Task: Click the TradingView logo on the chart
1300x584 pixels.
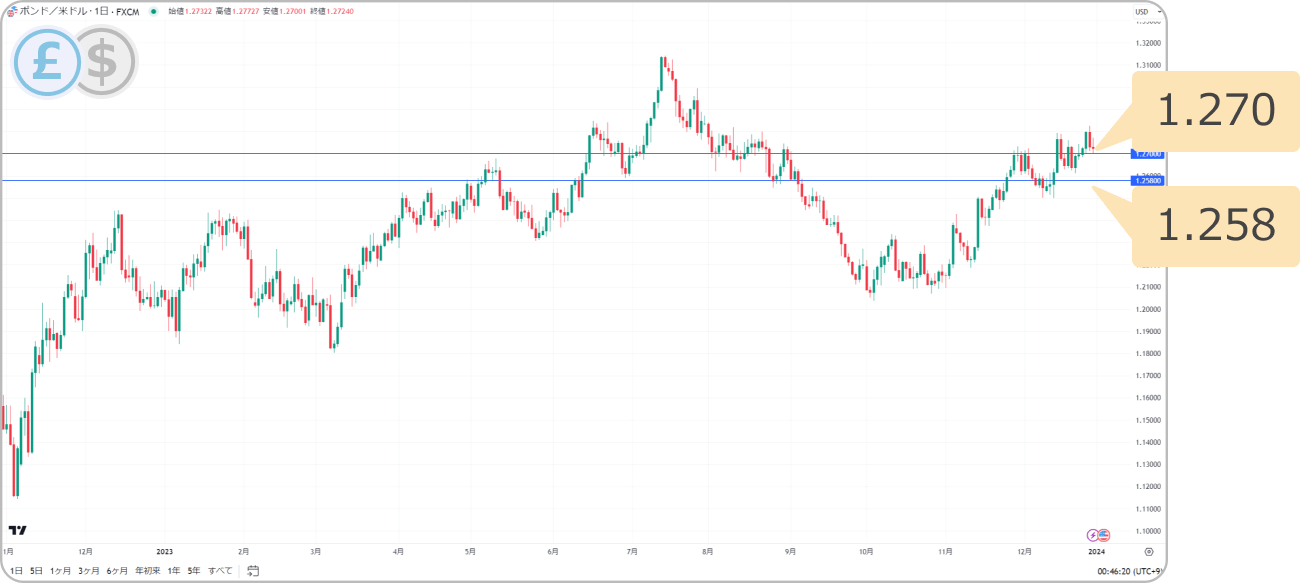Action: (x=17, y=530)
